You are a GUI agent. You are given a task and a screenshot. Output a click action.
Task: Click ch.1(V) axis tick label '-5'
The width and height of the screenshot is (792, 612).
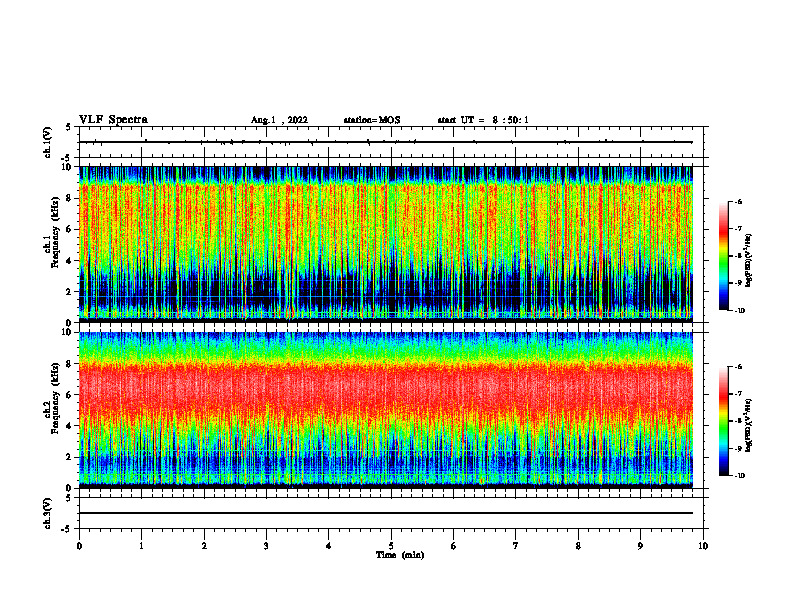click(67, 158)
